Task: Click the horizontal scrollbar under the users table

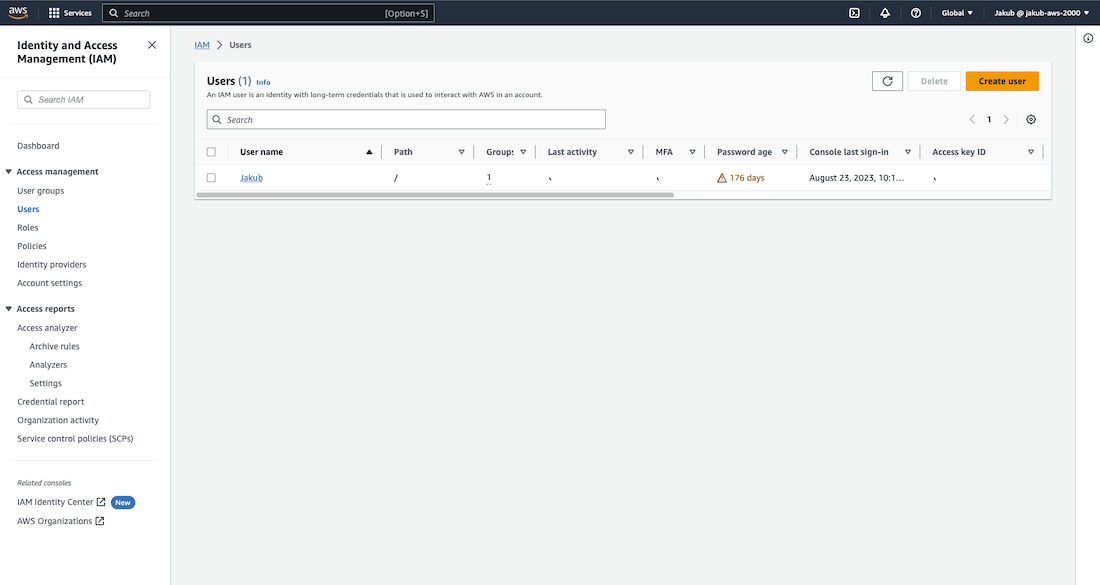Action: 435,195
